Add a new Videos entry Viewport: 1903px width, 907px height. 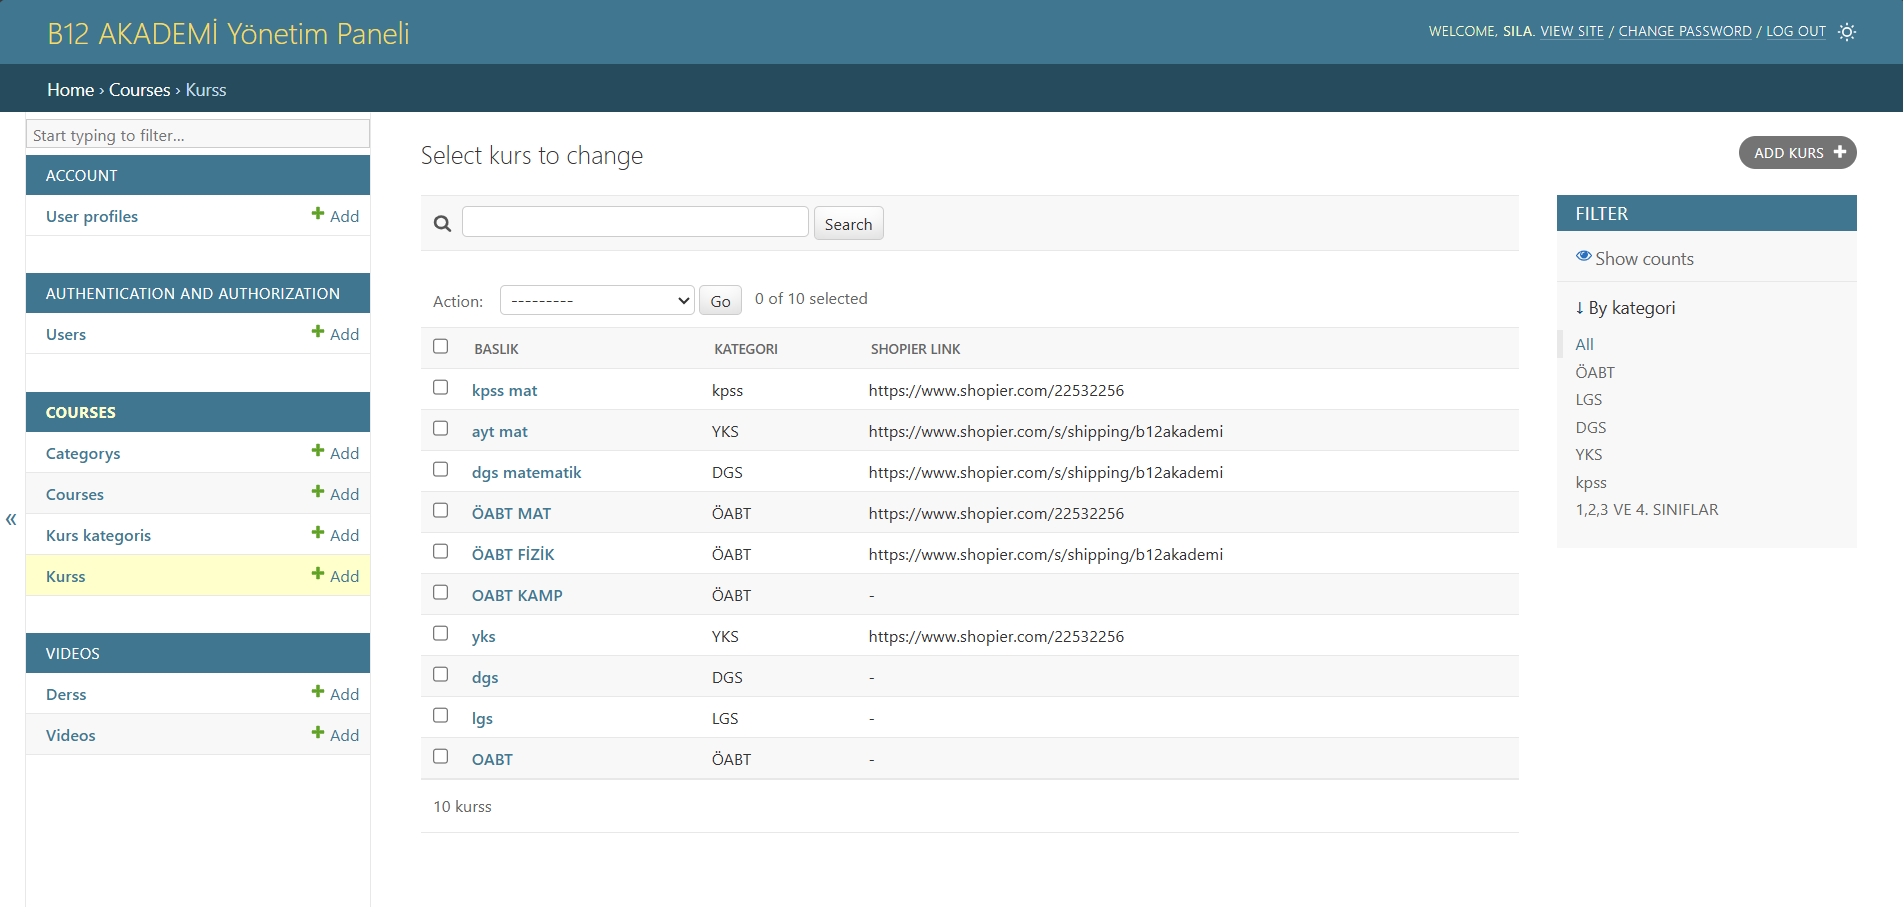click(335, 735)
